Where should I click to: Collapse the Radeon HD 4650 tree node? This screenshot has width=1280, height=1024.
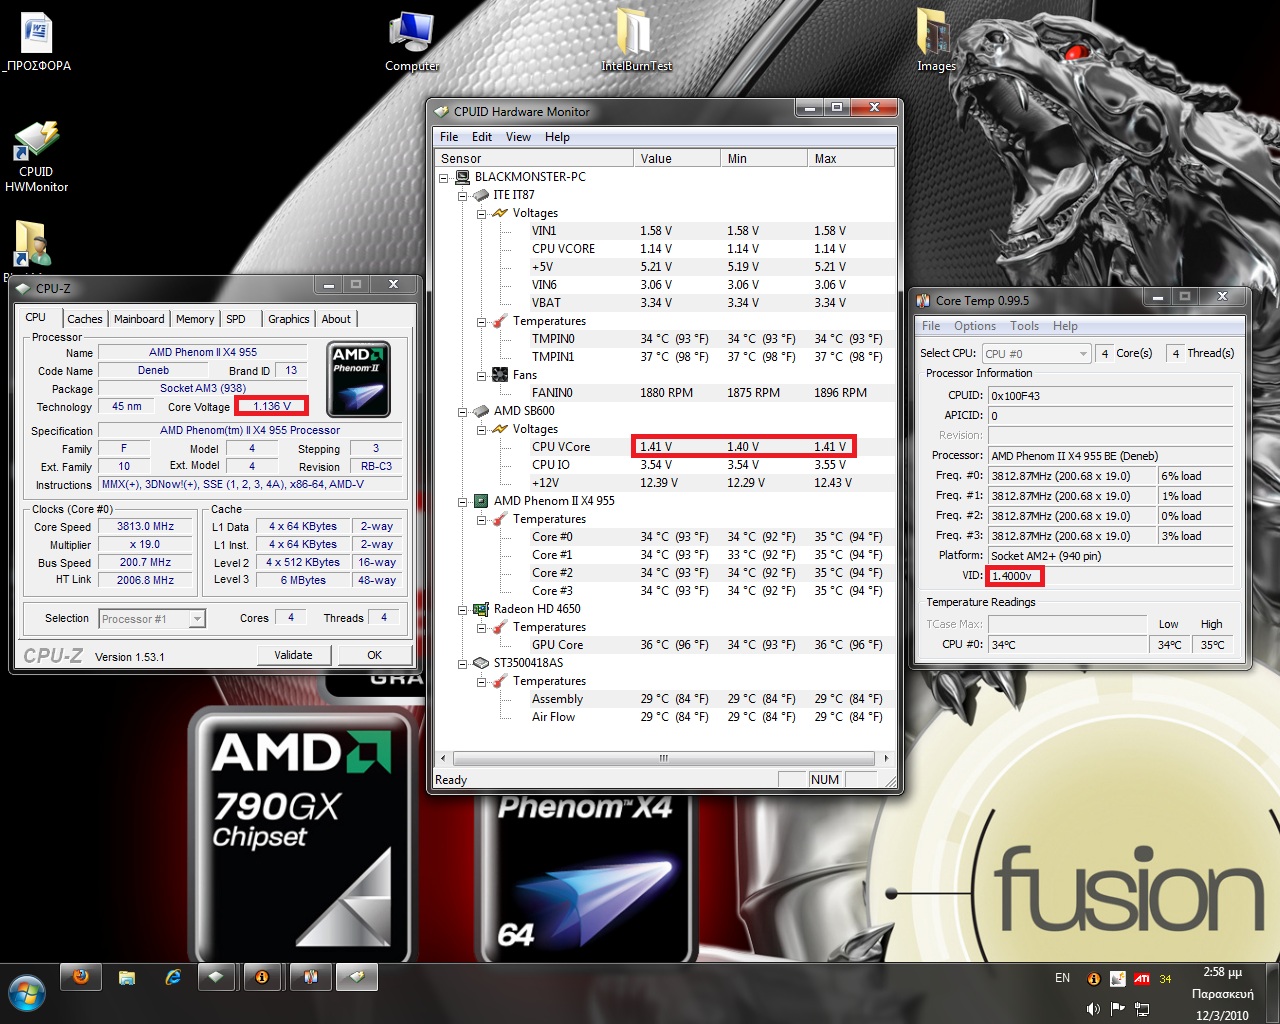463,610
